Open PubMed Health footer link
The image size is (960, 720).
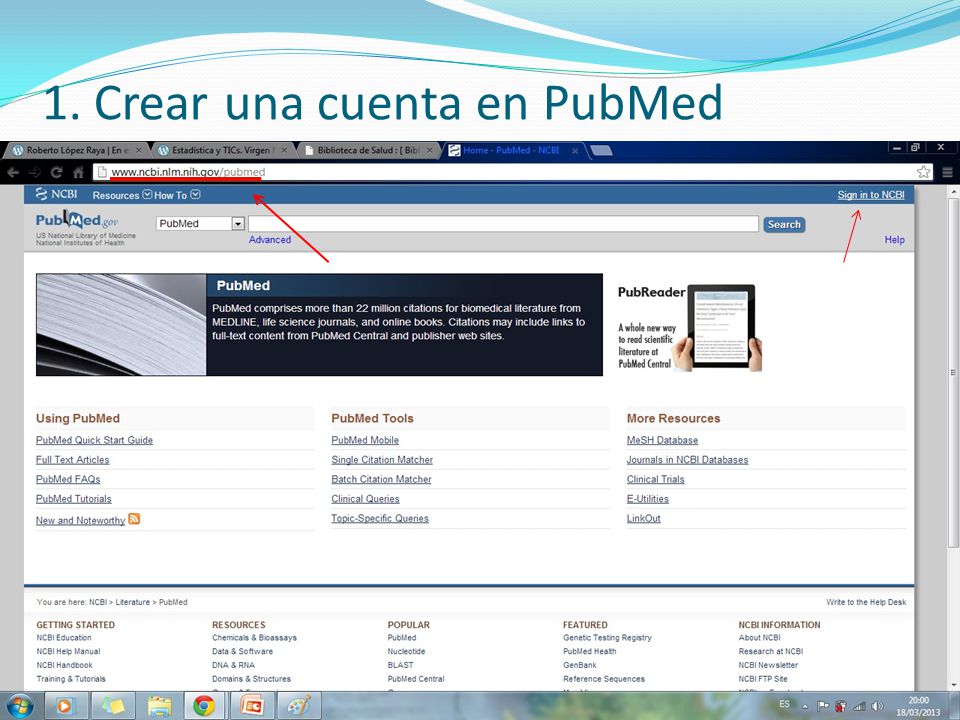590,651
